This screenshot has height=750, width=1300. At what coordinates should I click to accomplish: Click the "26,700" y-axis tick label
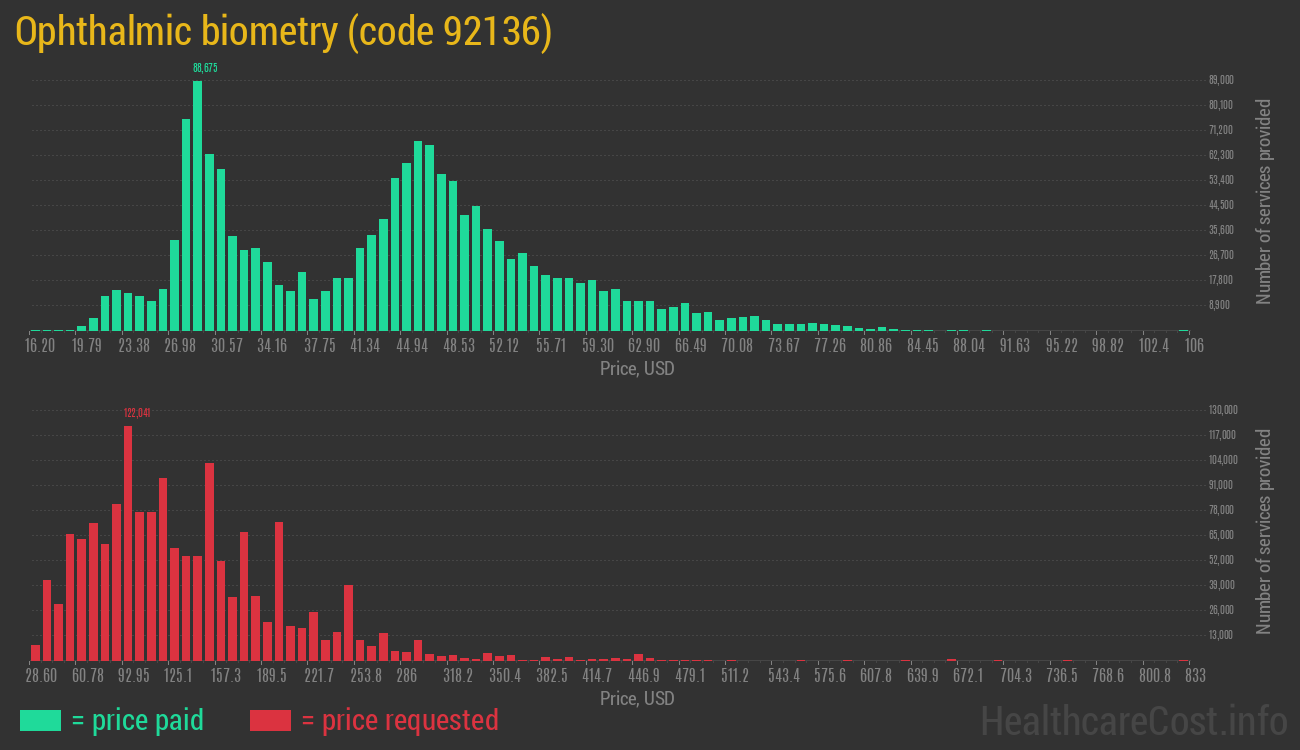point(1221,255)
